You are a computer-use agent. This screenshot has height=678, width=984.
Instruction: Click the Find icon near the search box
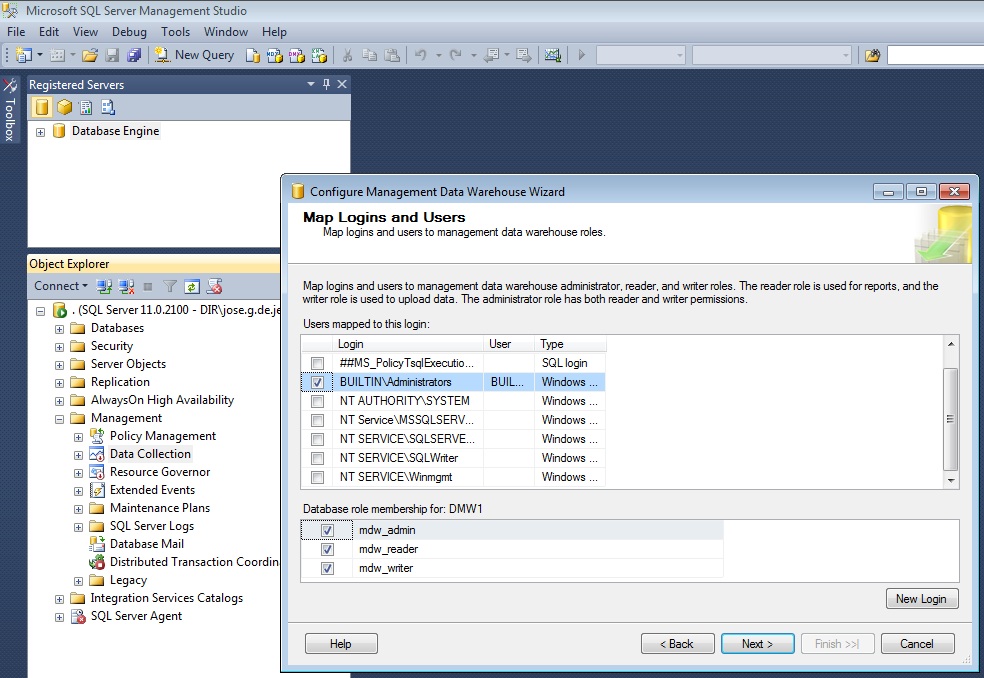(x=872, y=55)
